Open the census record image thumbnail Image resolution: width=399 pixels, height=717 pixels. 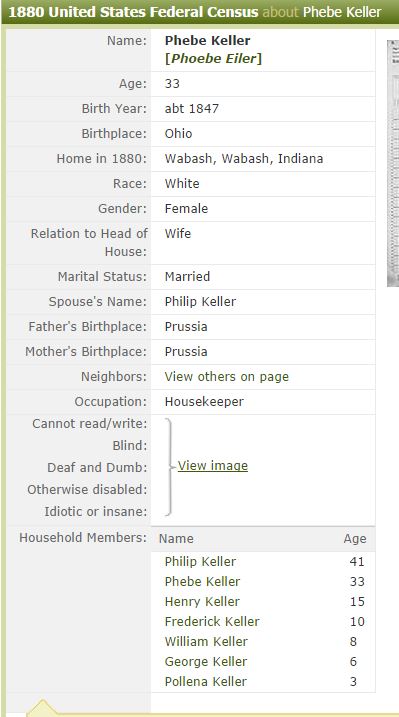click(393, 163)
